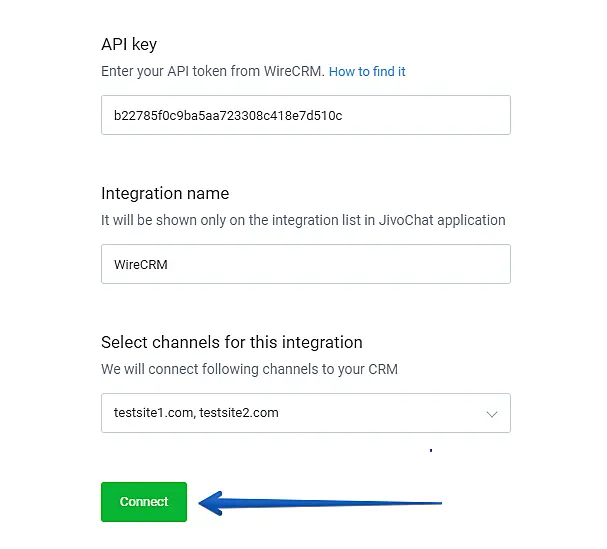
Task: Click the "API key" heading label
Action: [x=129, y=44]
